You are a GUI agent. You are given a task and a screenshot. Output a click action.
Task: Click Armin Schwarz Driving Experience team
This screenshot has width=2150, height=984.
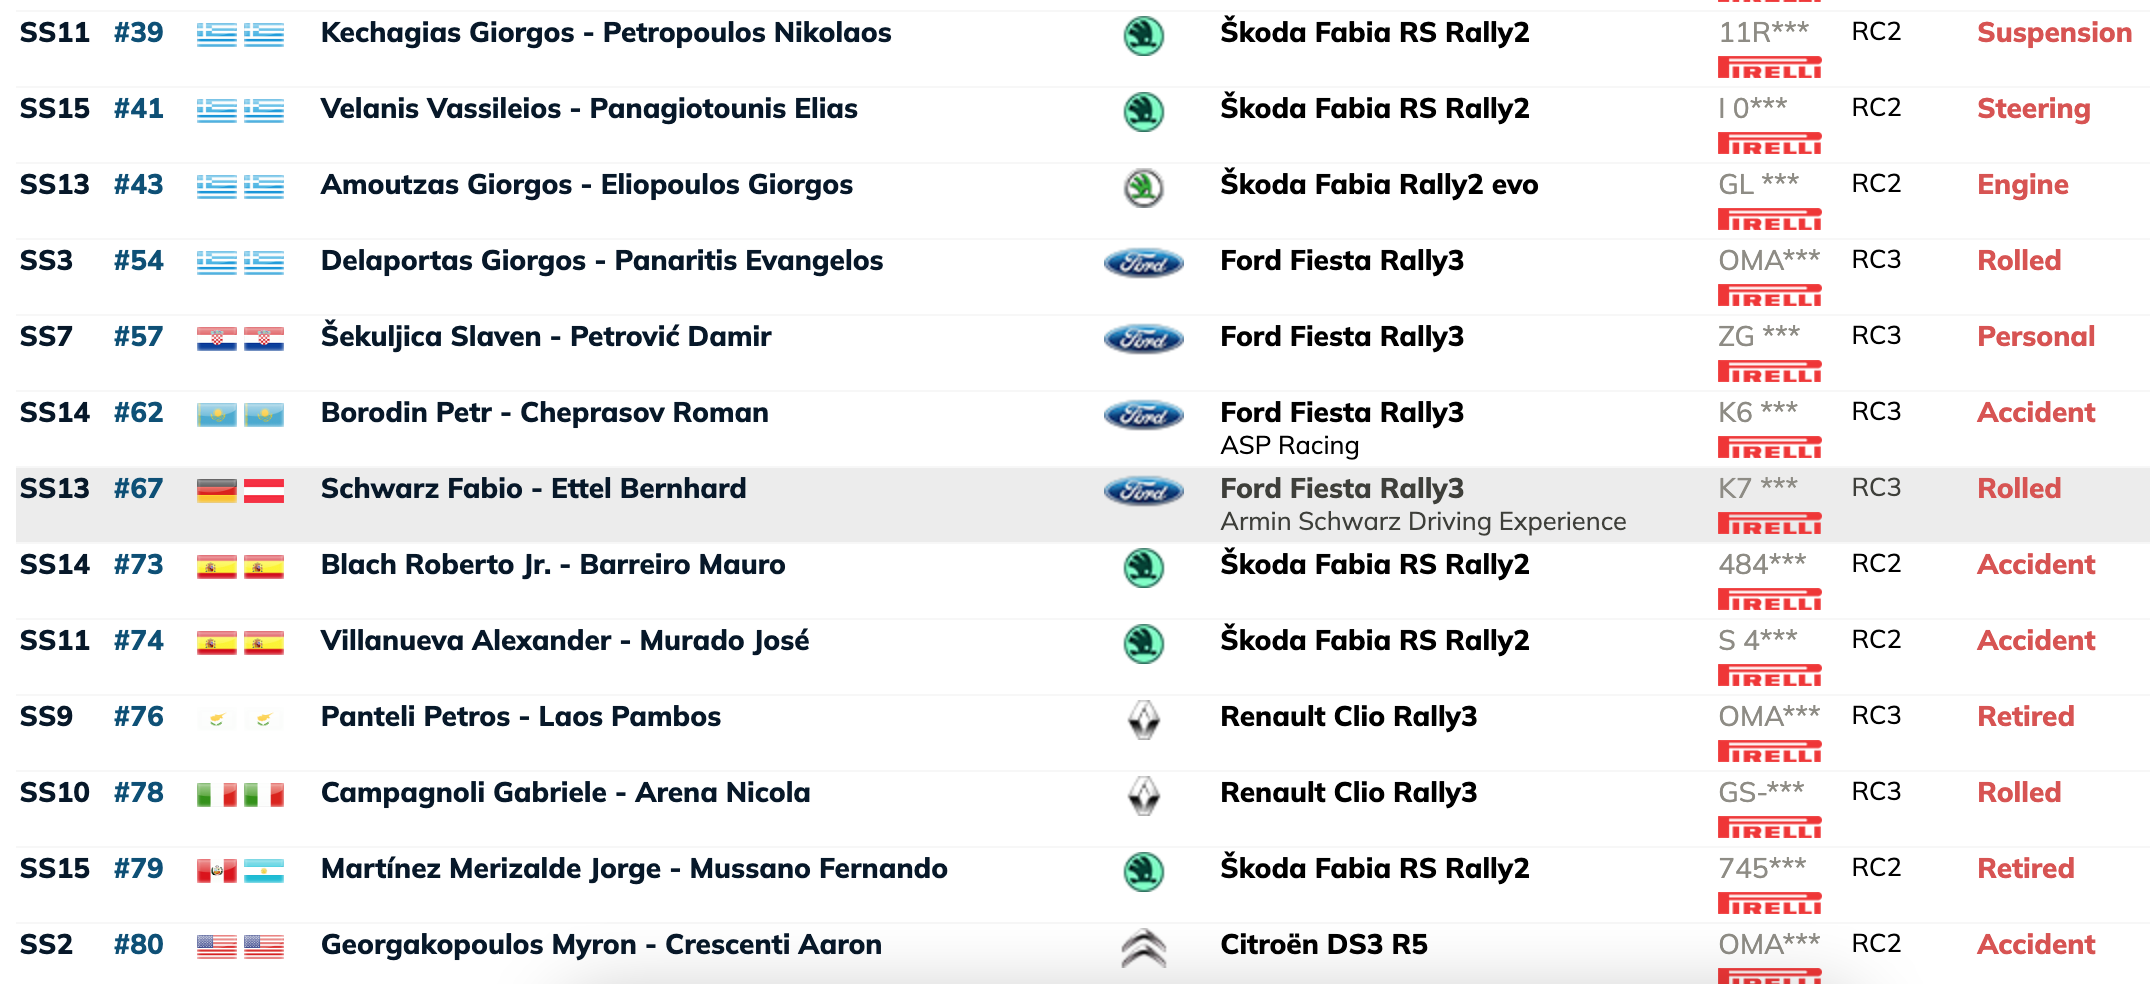(1423, 521)
